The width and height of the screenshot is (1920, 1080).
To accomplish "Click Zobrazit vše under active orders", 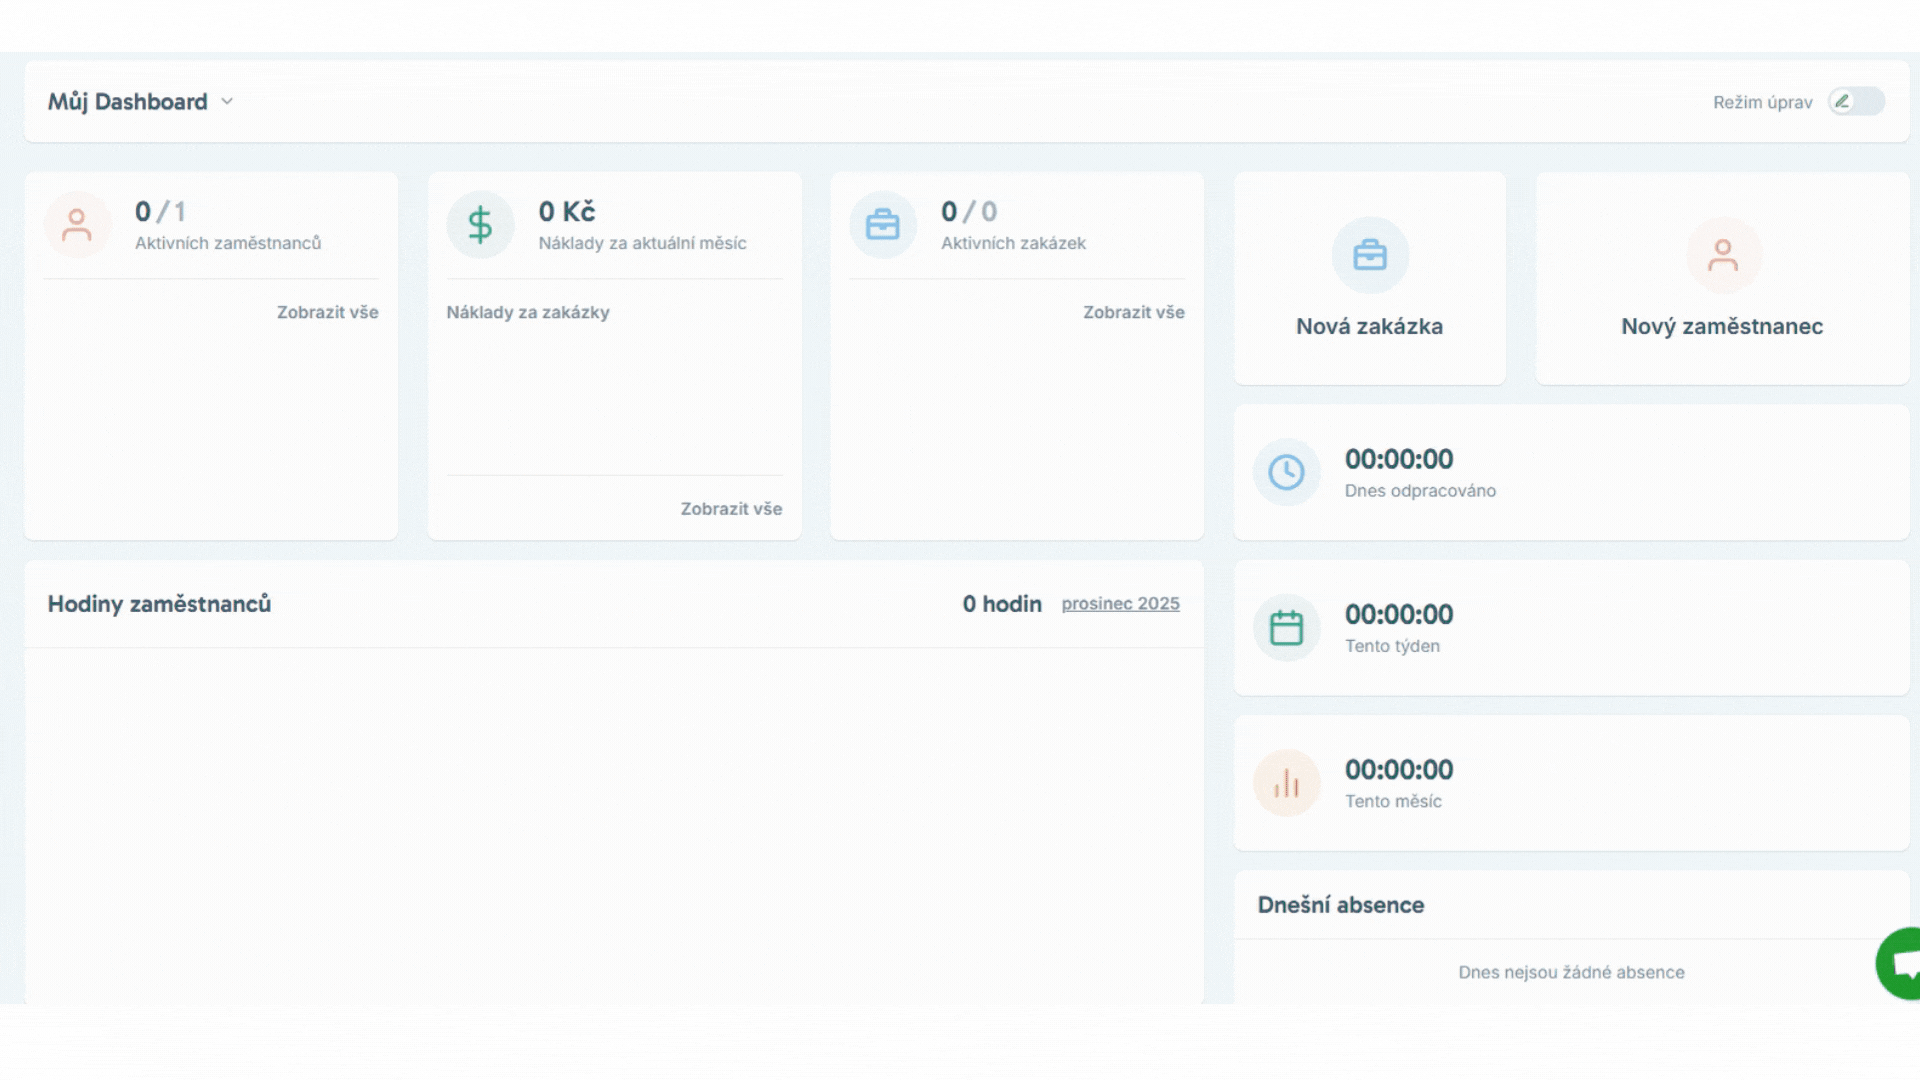I will 1133,312.
